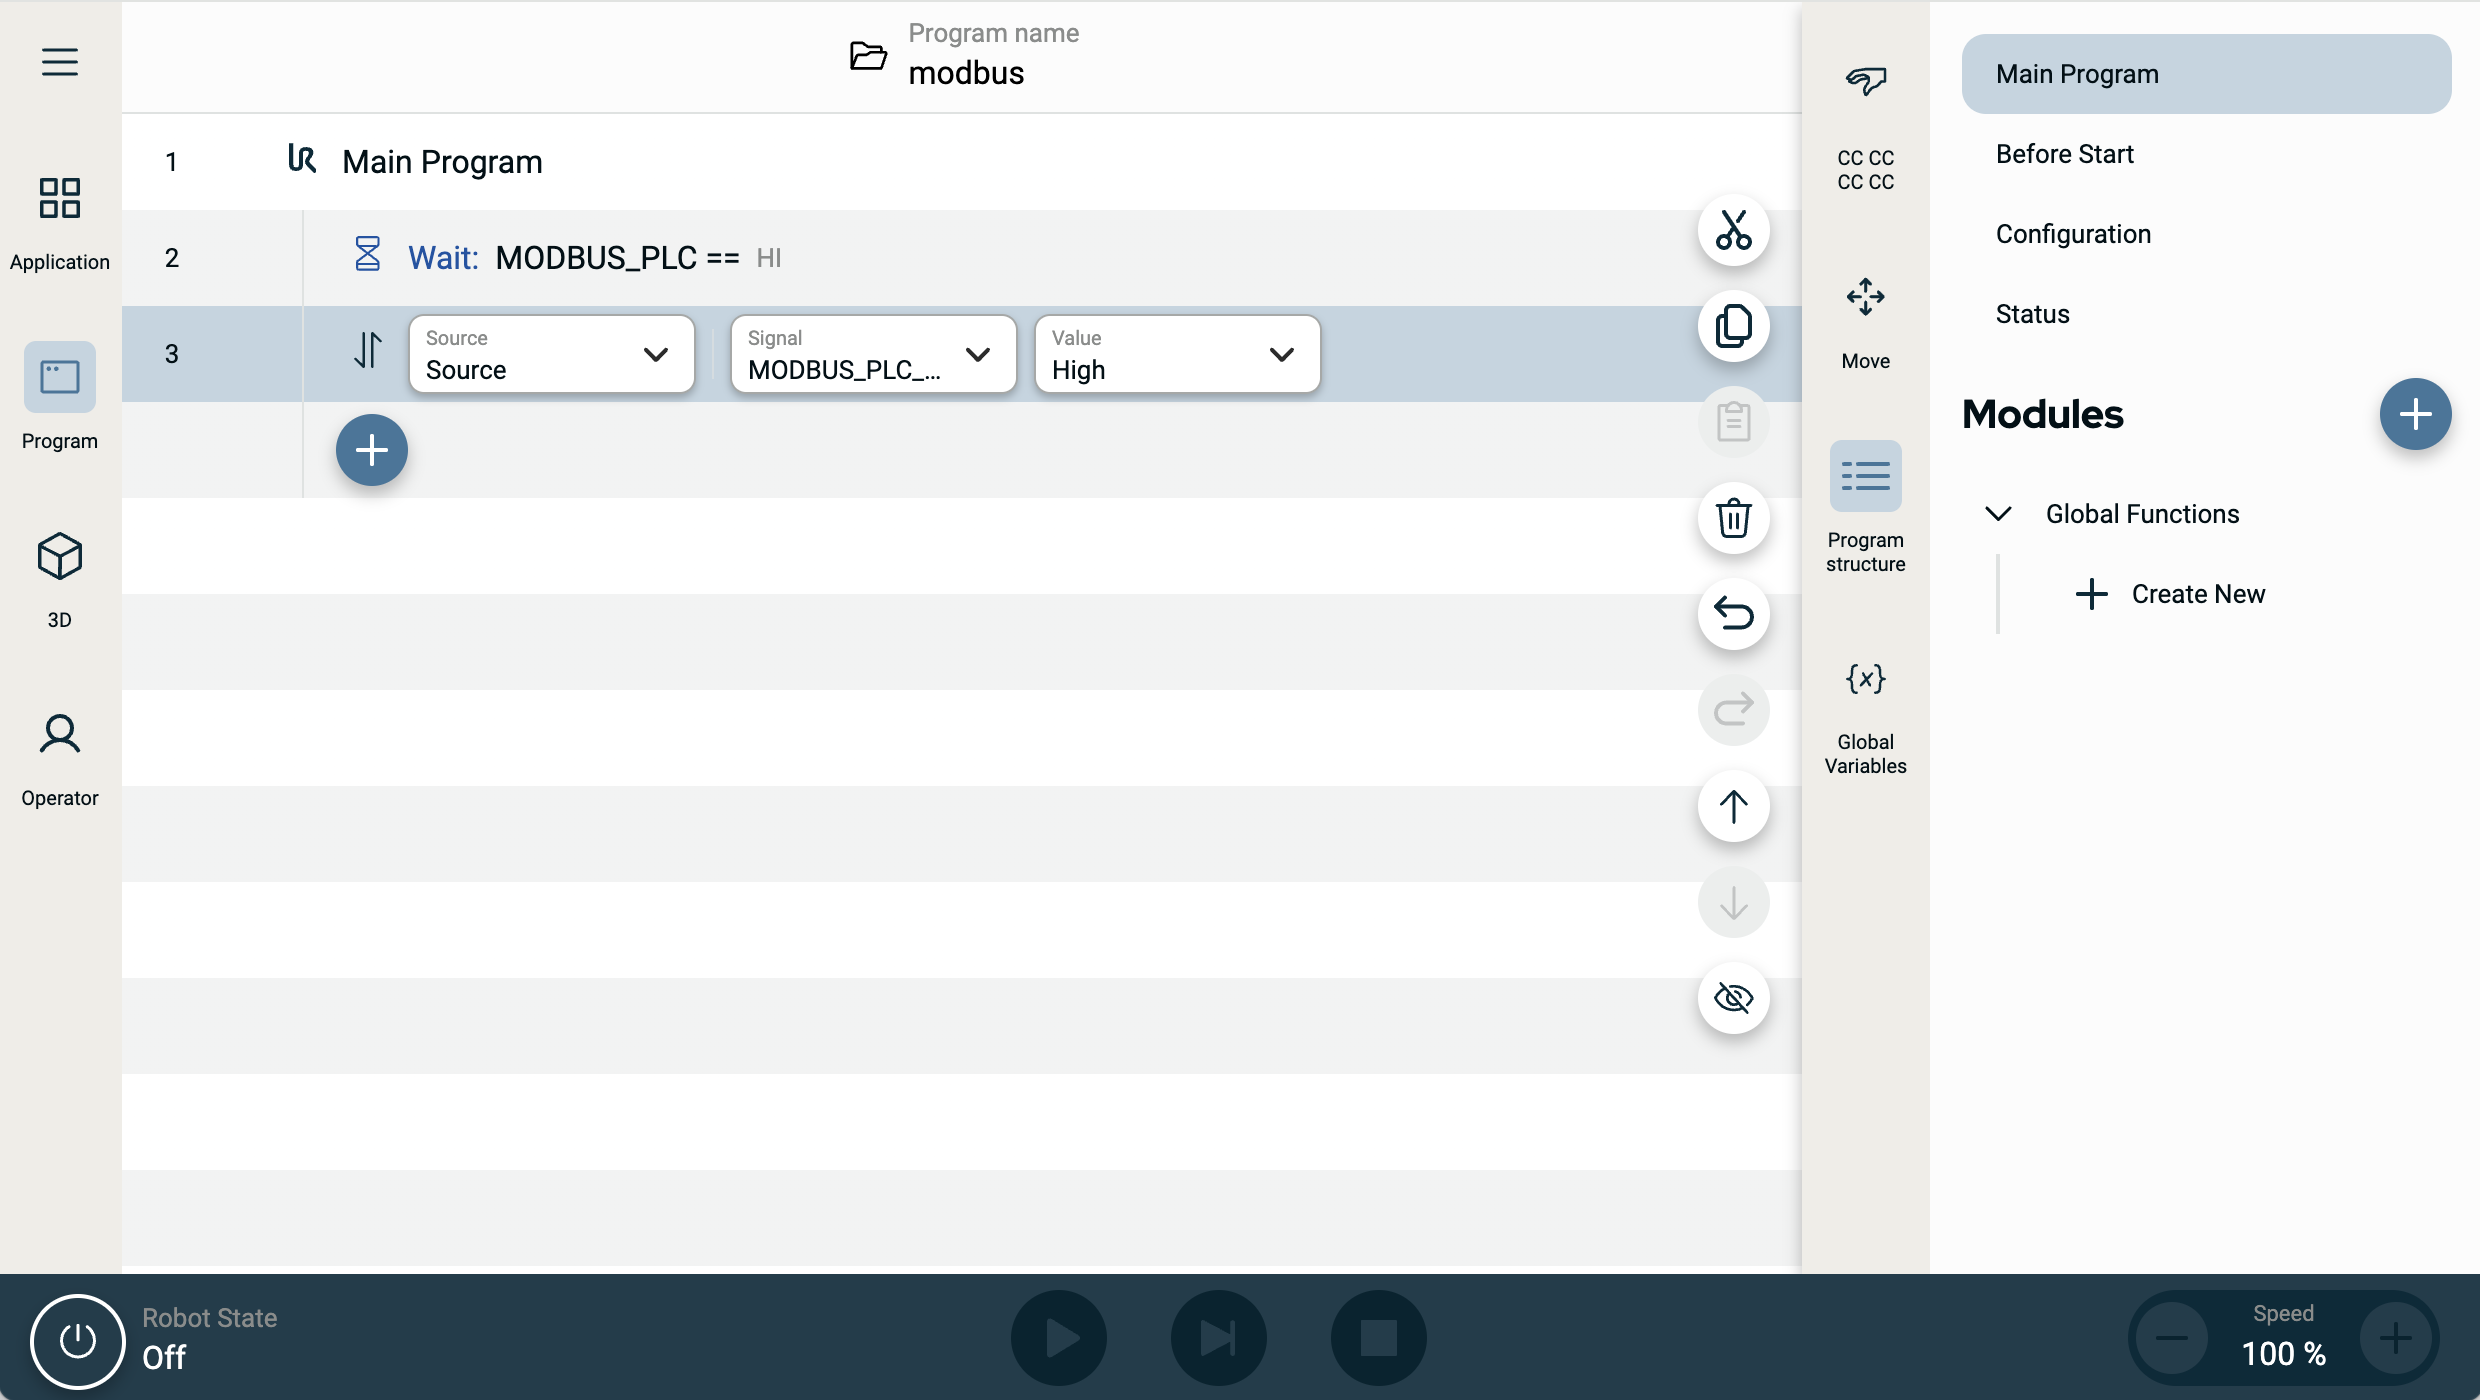Viewport: 2480px width, 1400px height.
Task: Delete the selected node with trash icon
Action: tap(1733, 518)
